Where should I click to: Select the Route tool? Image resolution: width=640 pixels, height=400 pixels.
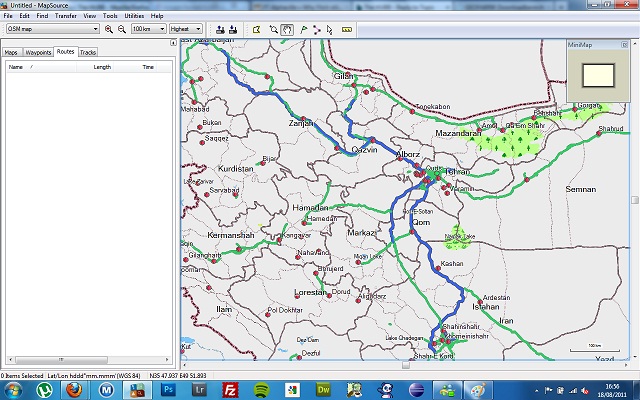point(317,29)
